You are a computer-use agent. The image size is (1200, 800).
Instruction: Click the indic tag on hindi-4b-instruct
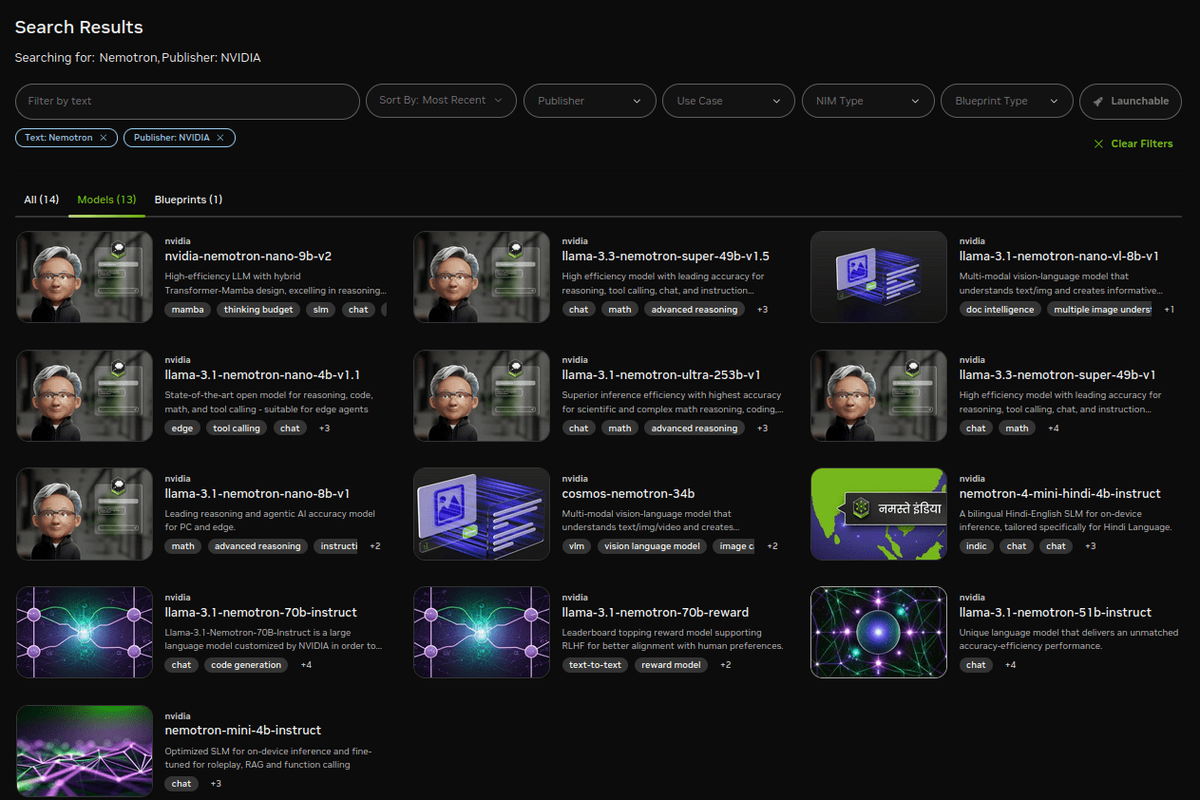tap(976, 547)
